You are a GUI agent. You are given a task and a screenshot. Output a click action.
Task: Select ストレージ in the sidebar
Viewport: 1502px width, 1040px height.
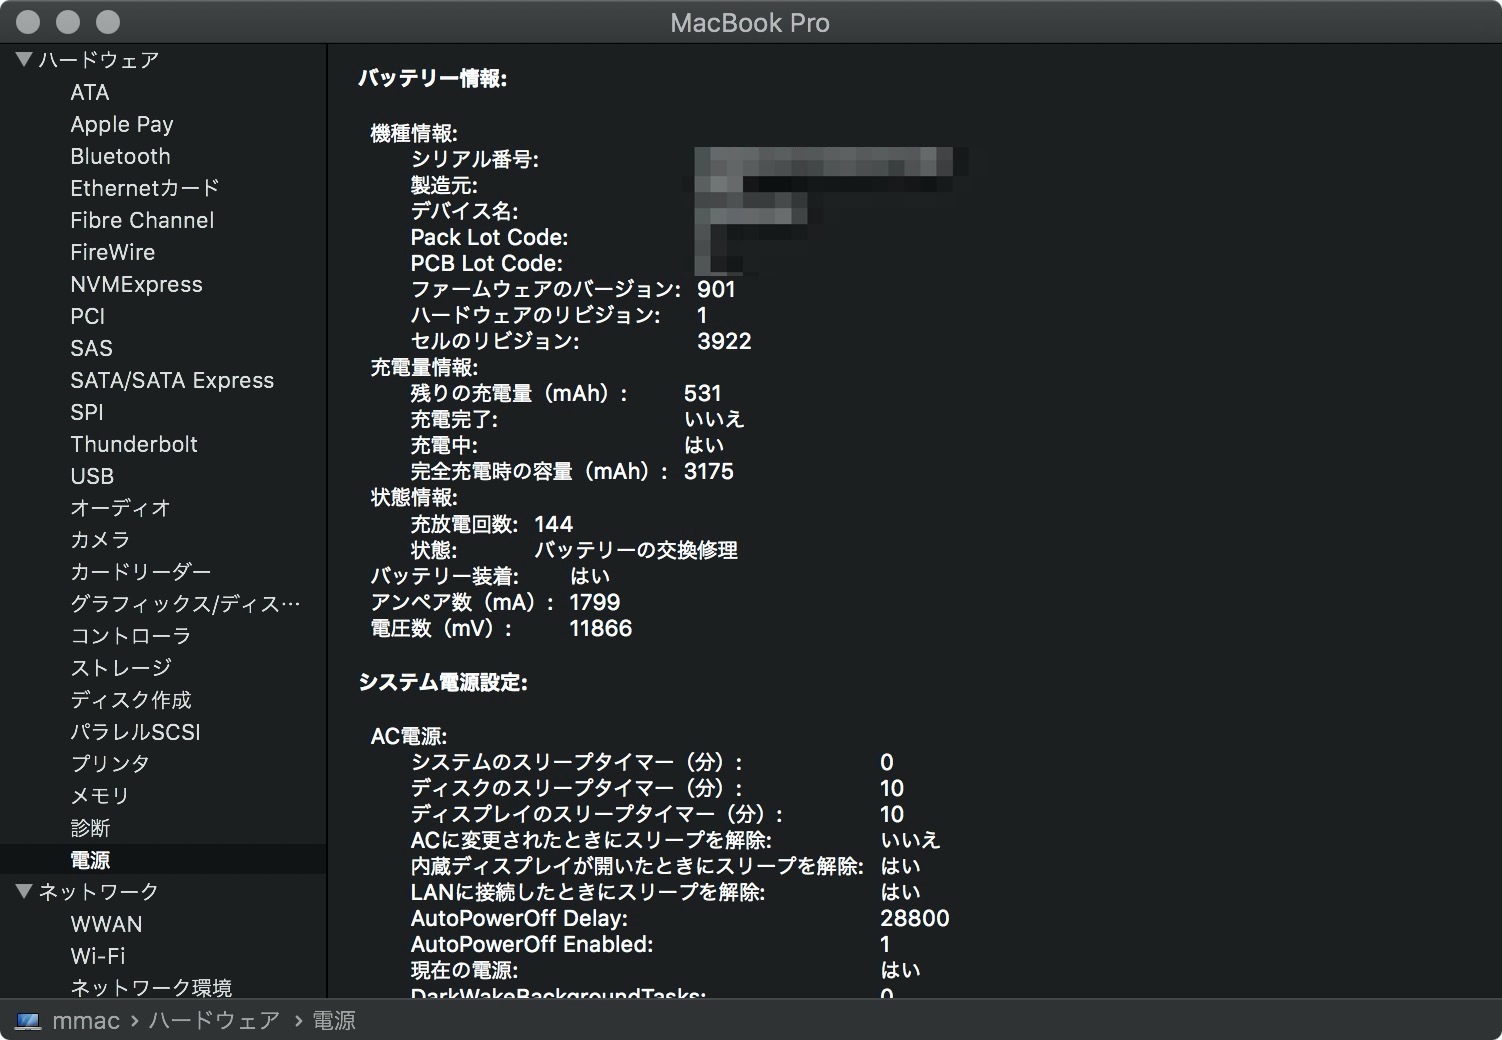coord(119,667)
